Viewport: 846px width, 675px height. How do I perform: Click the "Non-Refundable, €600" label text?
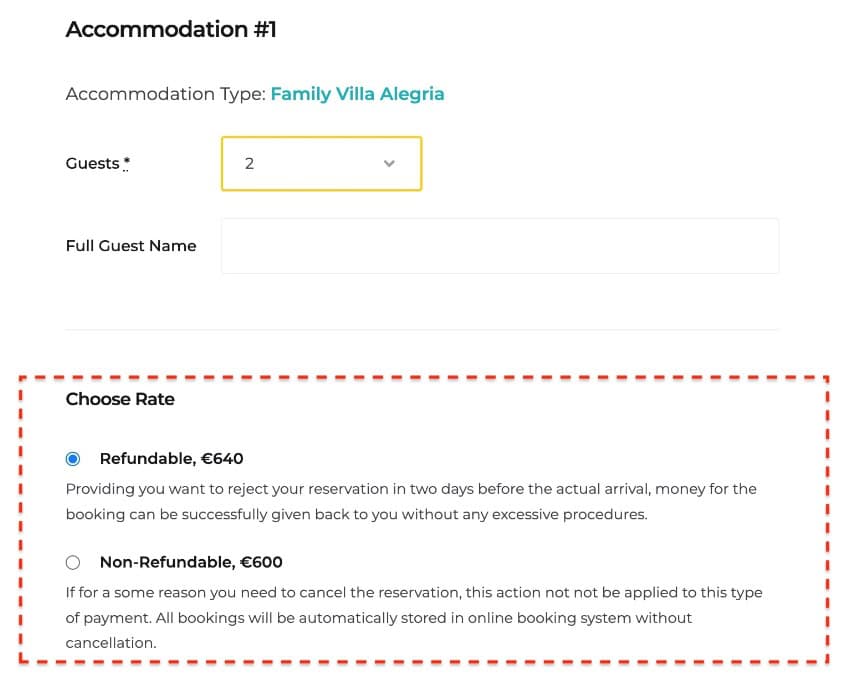click(191, 562)
